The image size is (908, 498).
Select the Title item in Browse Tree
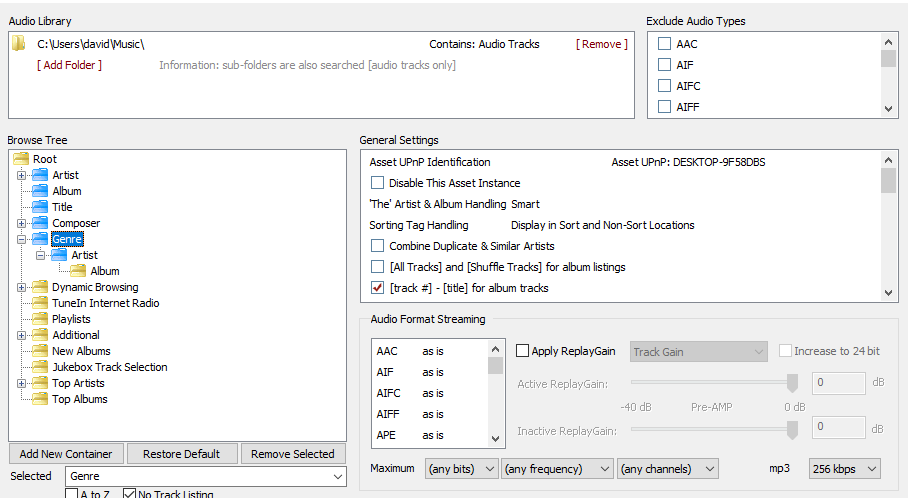62,207
